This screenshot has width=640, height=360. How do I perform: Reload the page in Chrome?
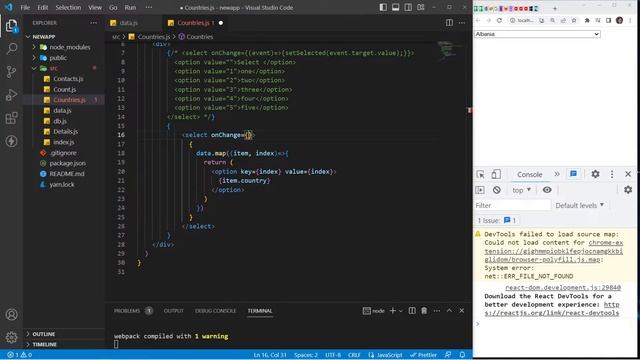tap(499, 20)
